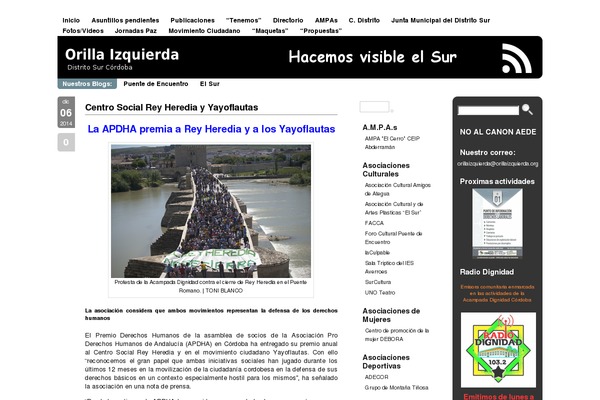Open the FACCA link

(x=374, y=223)
